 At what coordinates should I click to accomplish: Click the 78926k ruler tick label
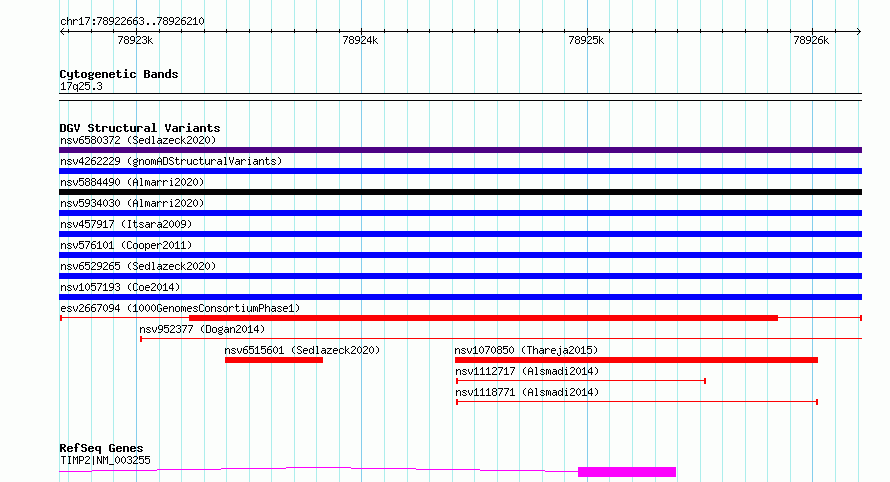click(811, 40)
